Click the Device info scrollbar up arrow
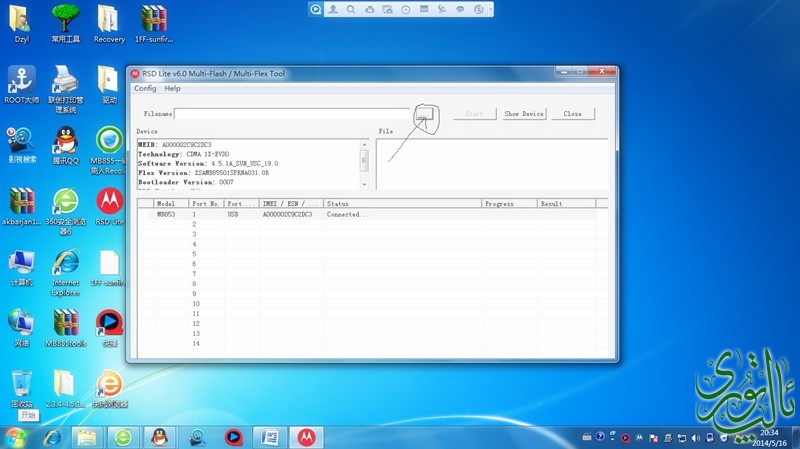This screenshot has height=449, width=800. (364, 144)
